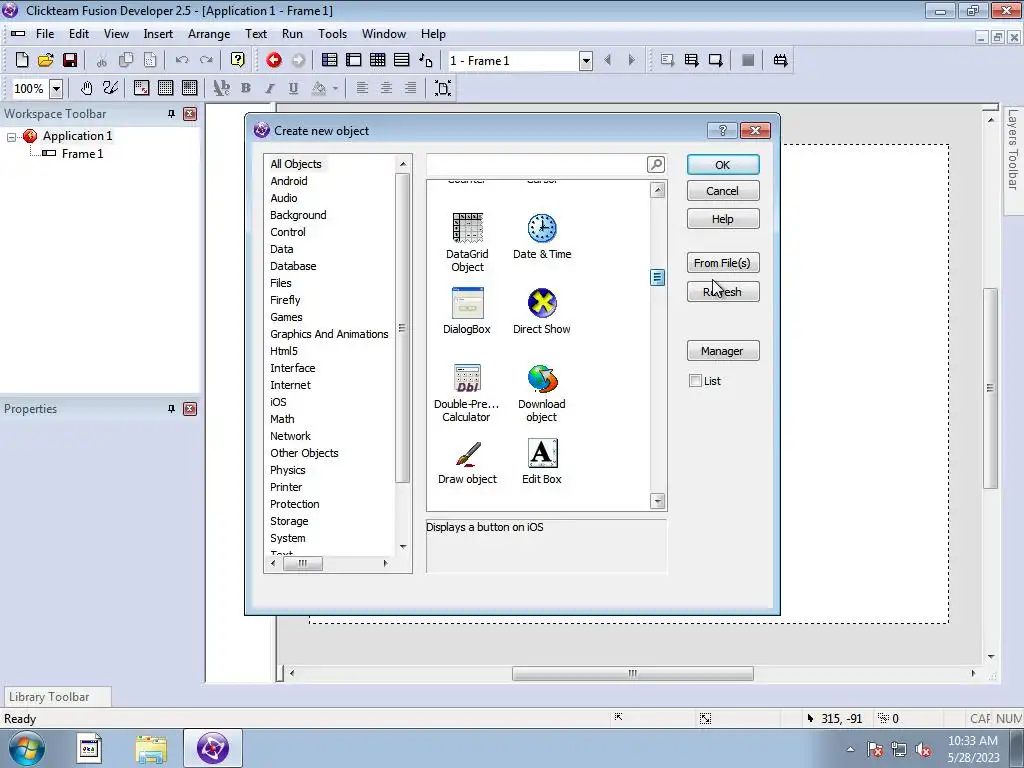Toggle the Snap to Grid icon
Image resolution: width=1024 pixels, height=768 pixels.
[x=189, y=88]
